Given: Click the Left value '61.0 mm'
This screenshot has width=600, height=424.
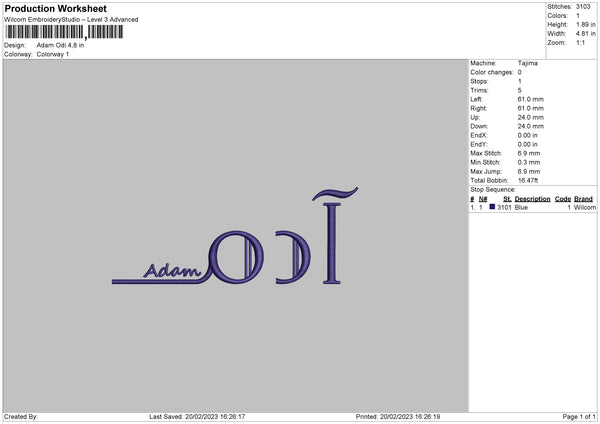Looking at the screenshot, I should click(531, 99).
